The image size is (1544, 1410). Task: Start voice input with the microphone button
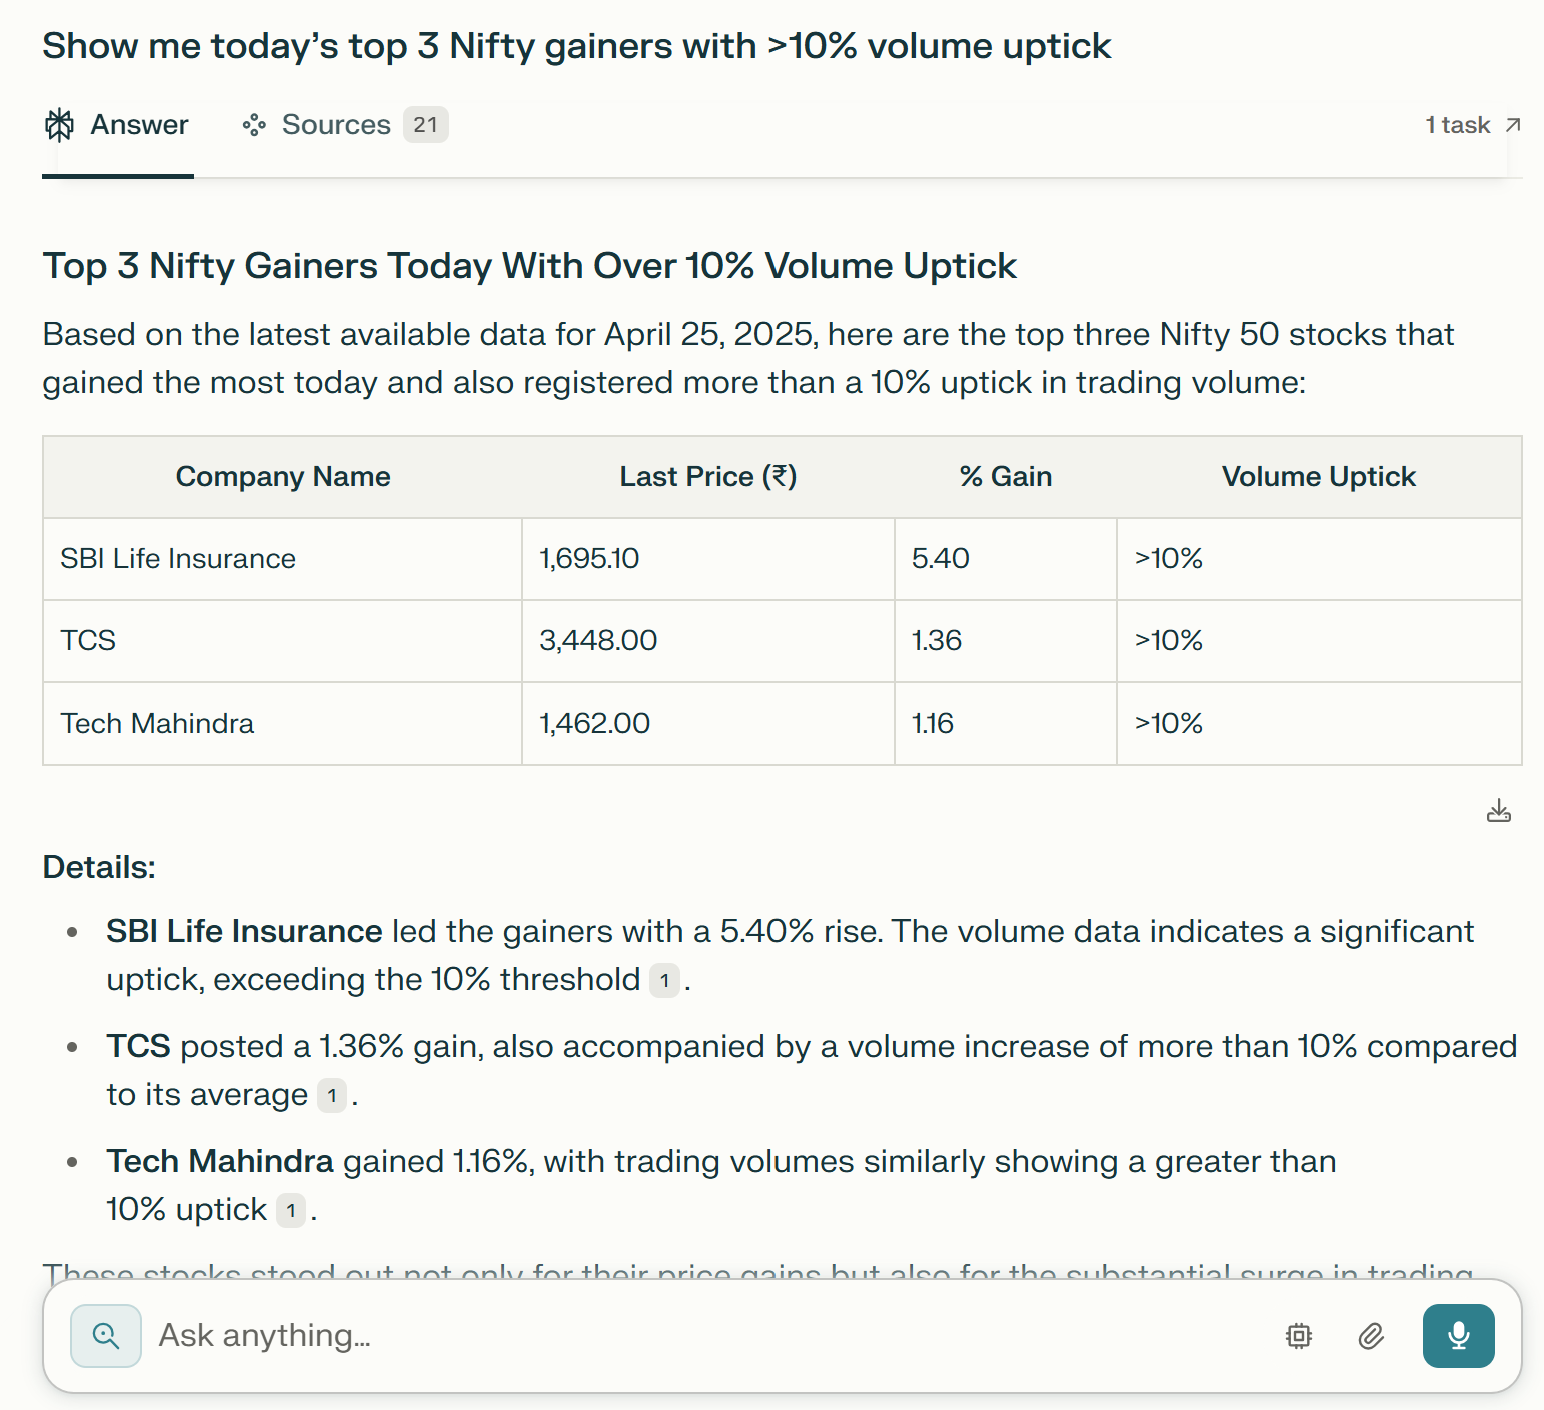click(x=1458, y=1336)
